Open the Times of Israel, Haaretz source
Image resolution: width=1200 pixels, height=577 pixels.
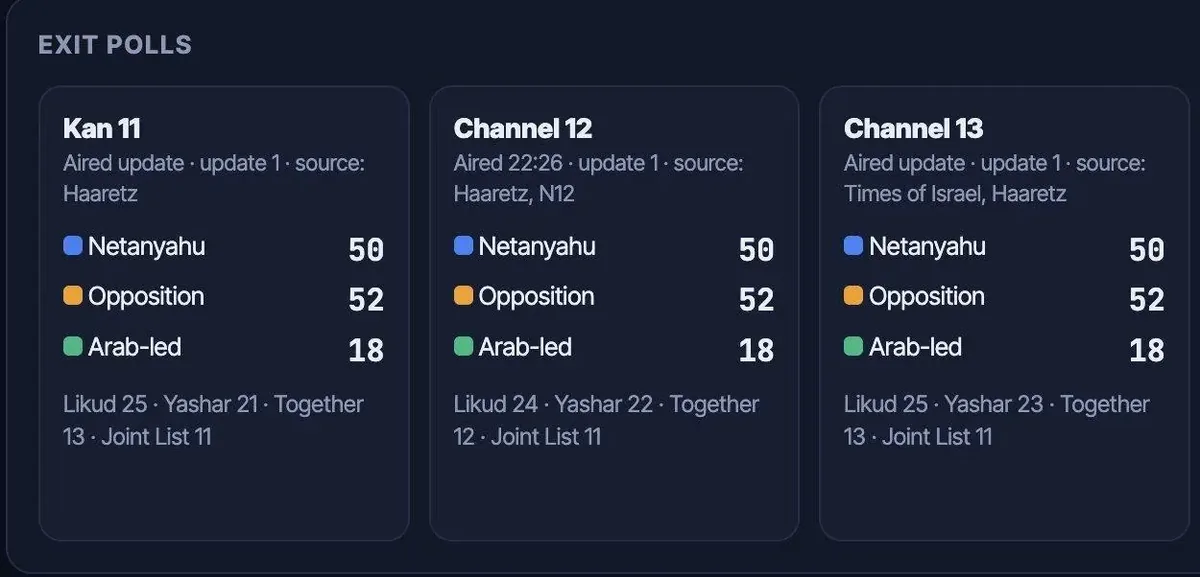click(x=955, y=194)
